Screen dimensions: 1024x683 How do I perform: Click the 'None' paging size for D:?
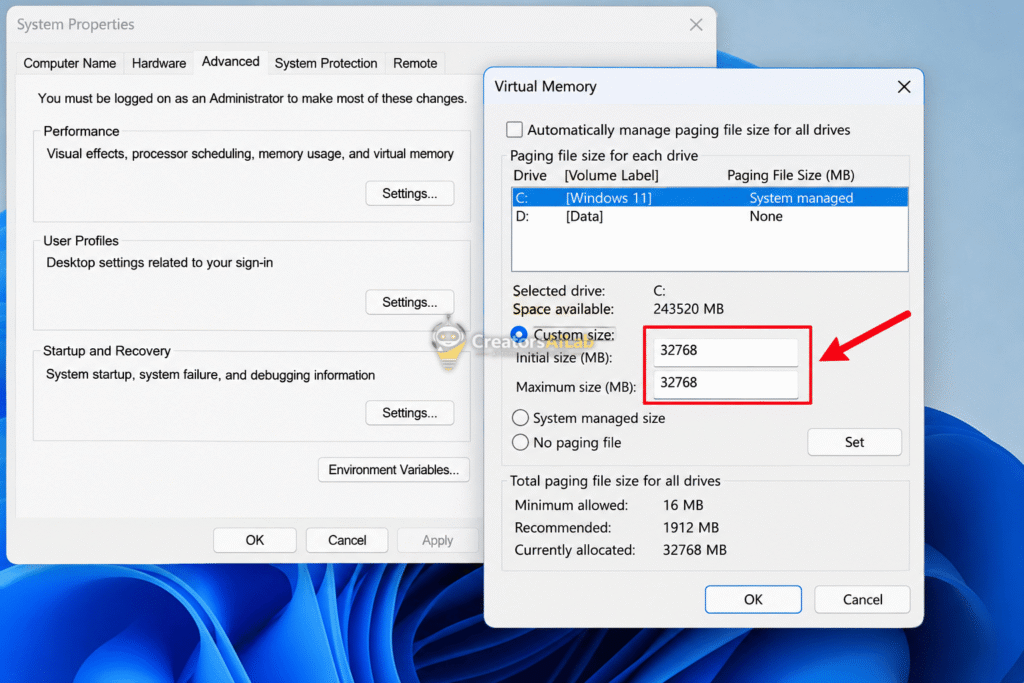coord(766,216)
